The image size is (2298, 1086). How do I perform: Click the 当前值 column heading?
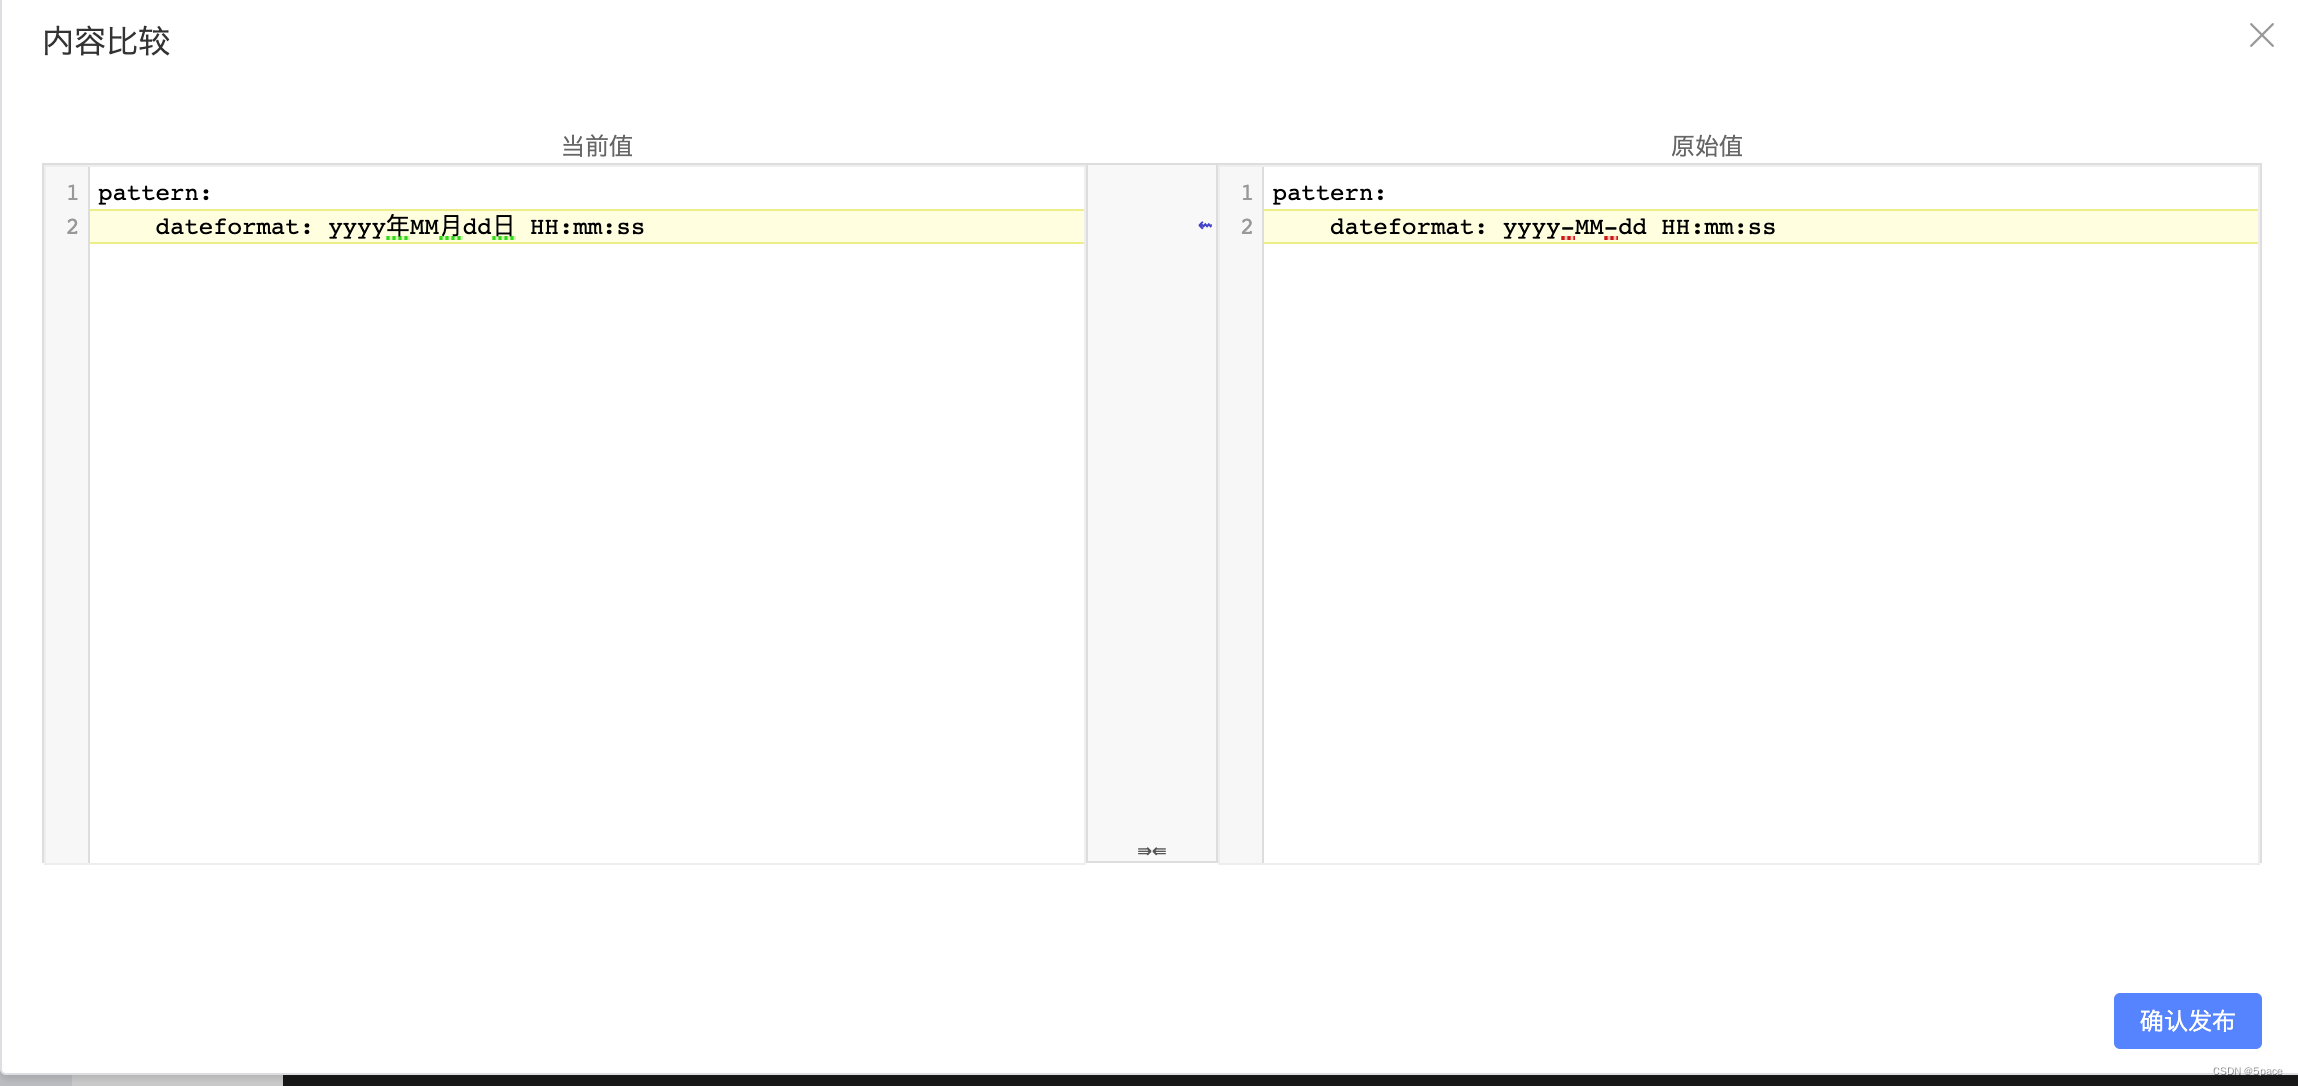click(597, 146)
